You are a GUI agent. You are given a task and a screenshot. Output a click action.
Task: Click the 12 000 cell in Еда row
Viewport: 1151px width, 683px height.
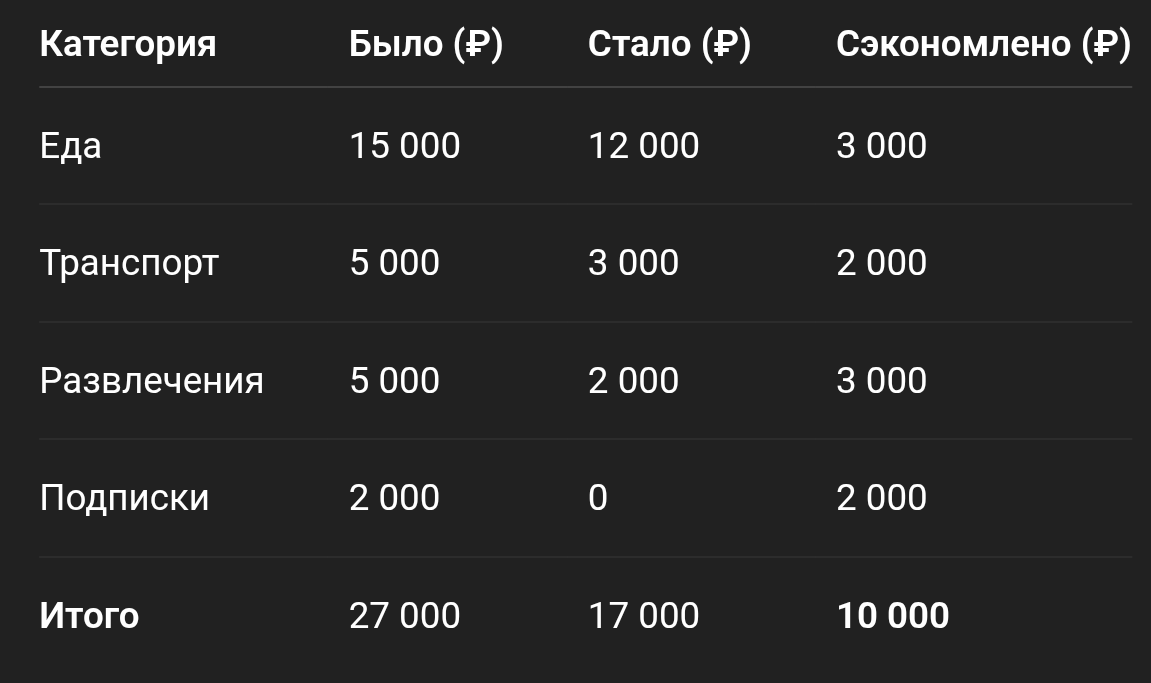(644, 146)
